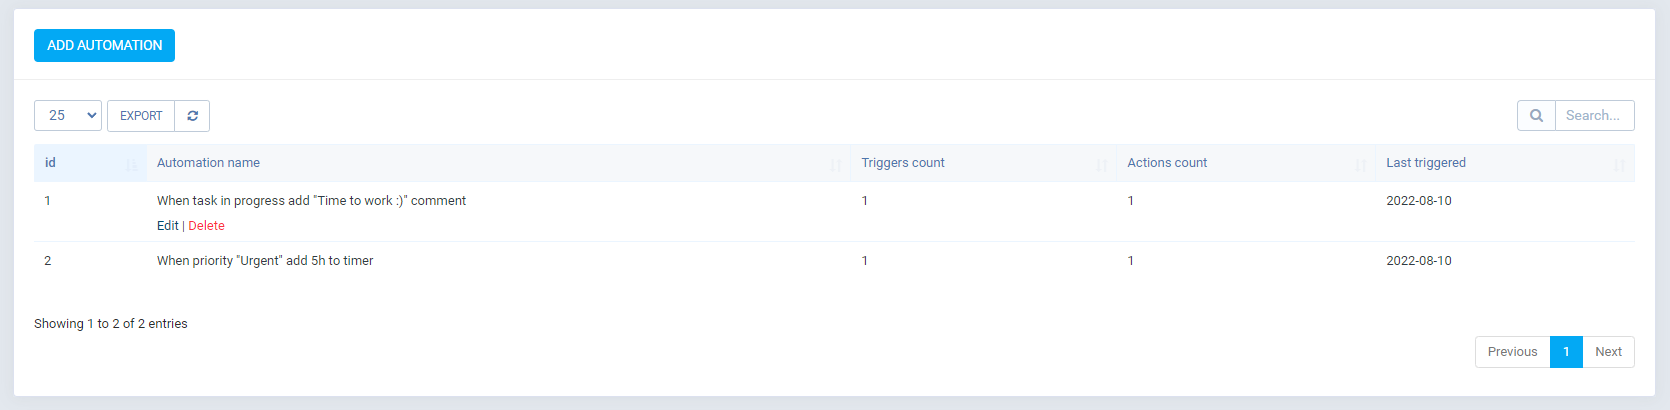Viewport: 1670px width, 410px height.
Task: Click Actions count sort arrows icon
Action: point(1360,165)
